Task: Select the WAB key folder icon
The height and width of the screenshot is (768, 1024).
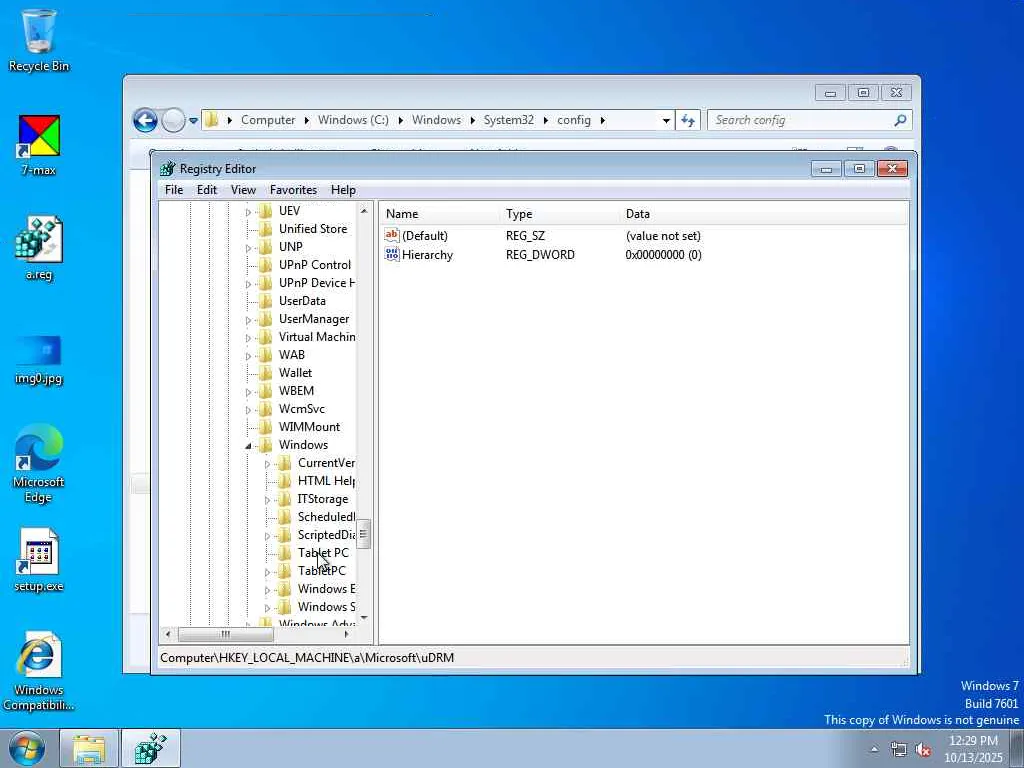Action: click(265, 355)
